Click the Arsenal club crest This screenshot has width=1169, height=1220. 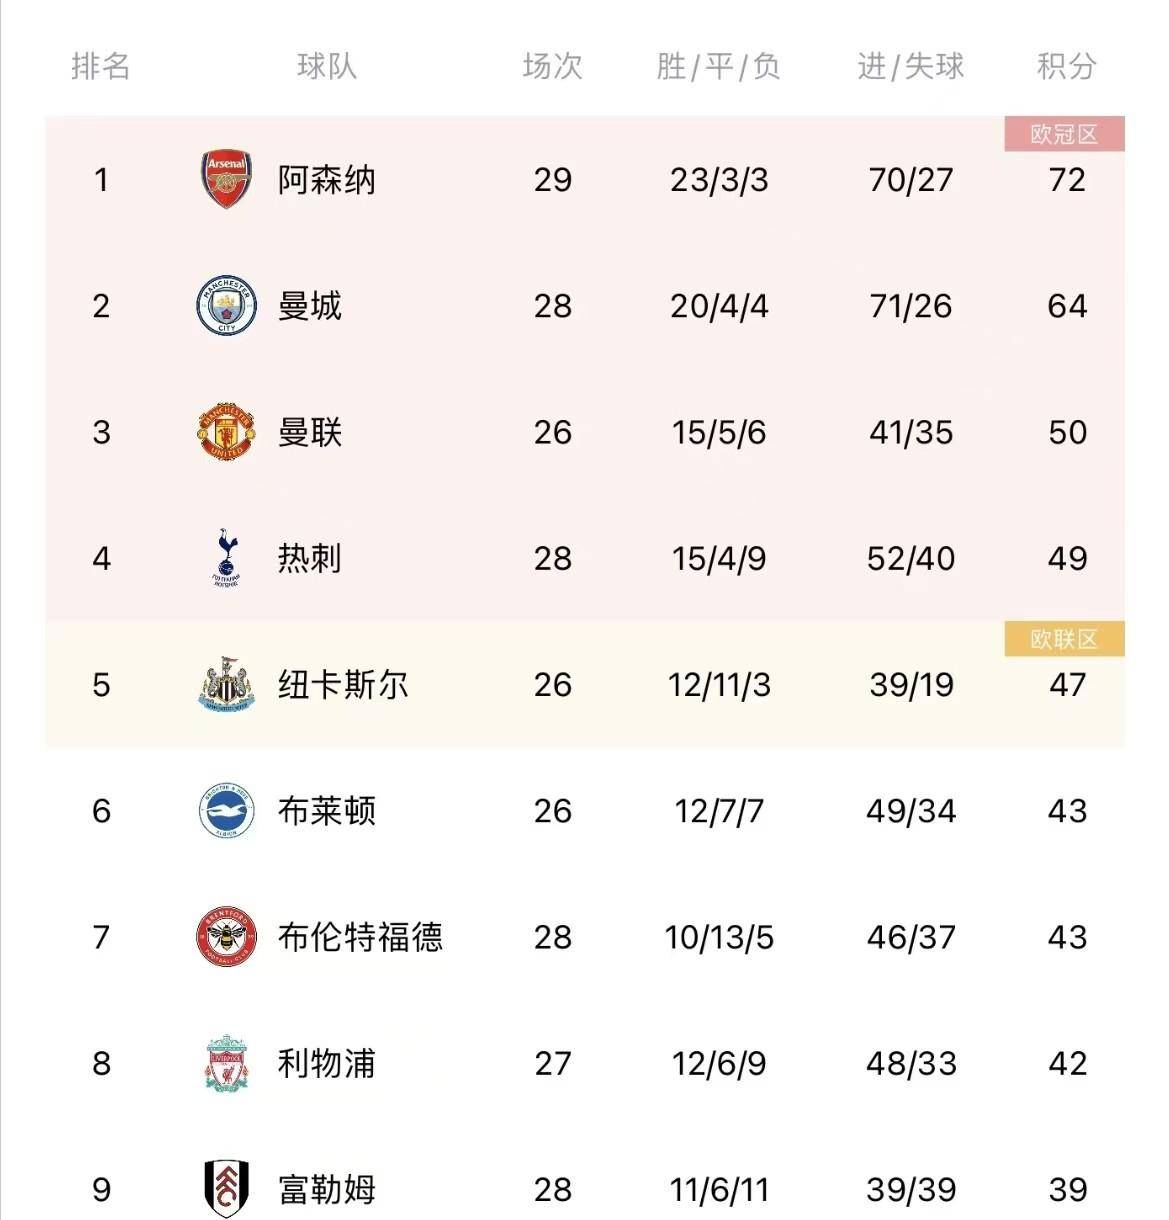227,180
